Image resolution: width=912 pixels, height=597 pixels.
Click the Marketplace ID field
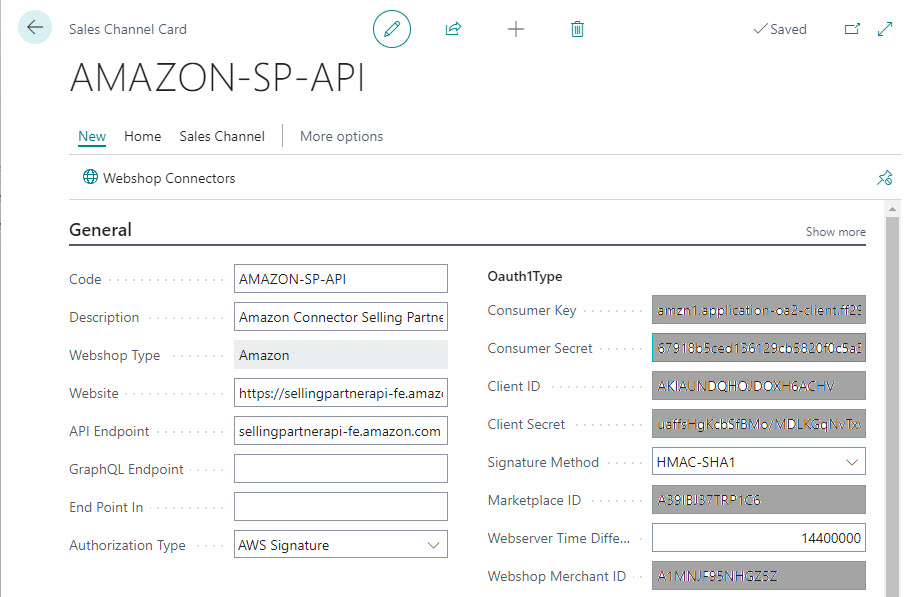(x=758, y=500)
